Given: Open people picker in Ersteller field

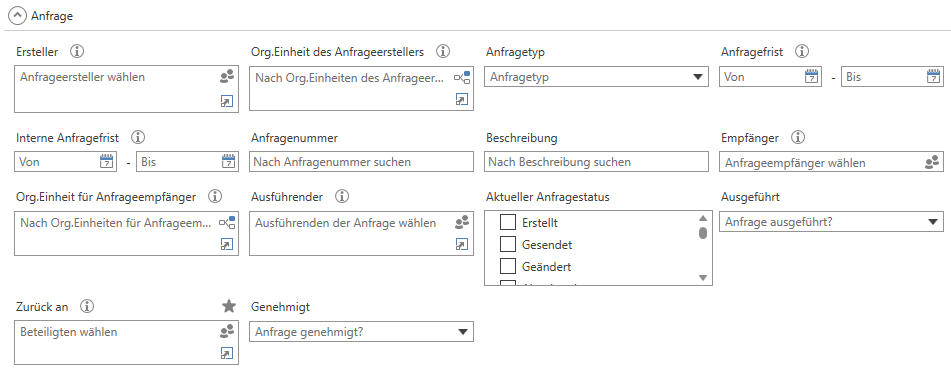Looking at the screenshot, I should 227,77.
